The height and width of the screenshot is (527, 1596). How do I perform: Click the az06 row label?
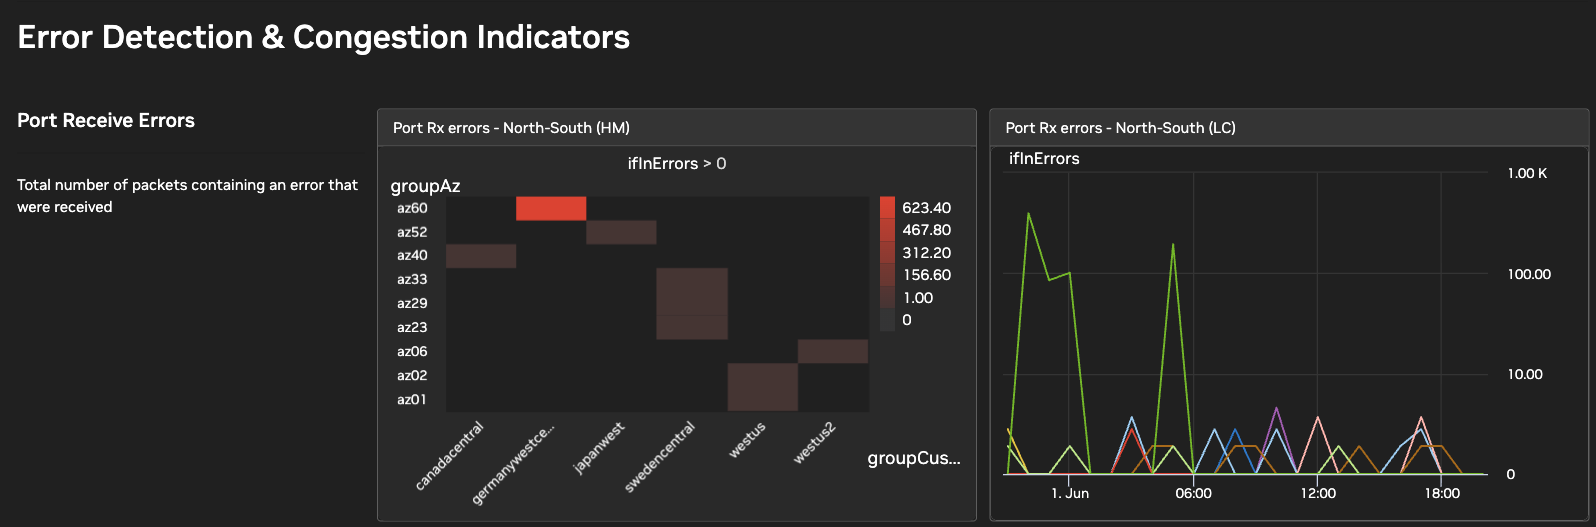click(x=412, y=352)
